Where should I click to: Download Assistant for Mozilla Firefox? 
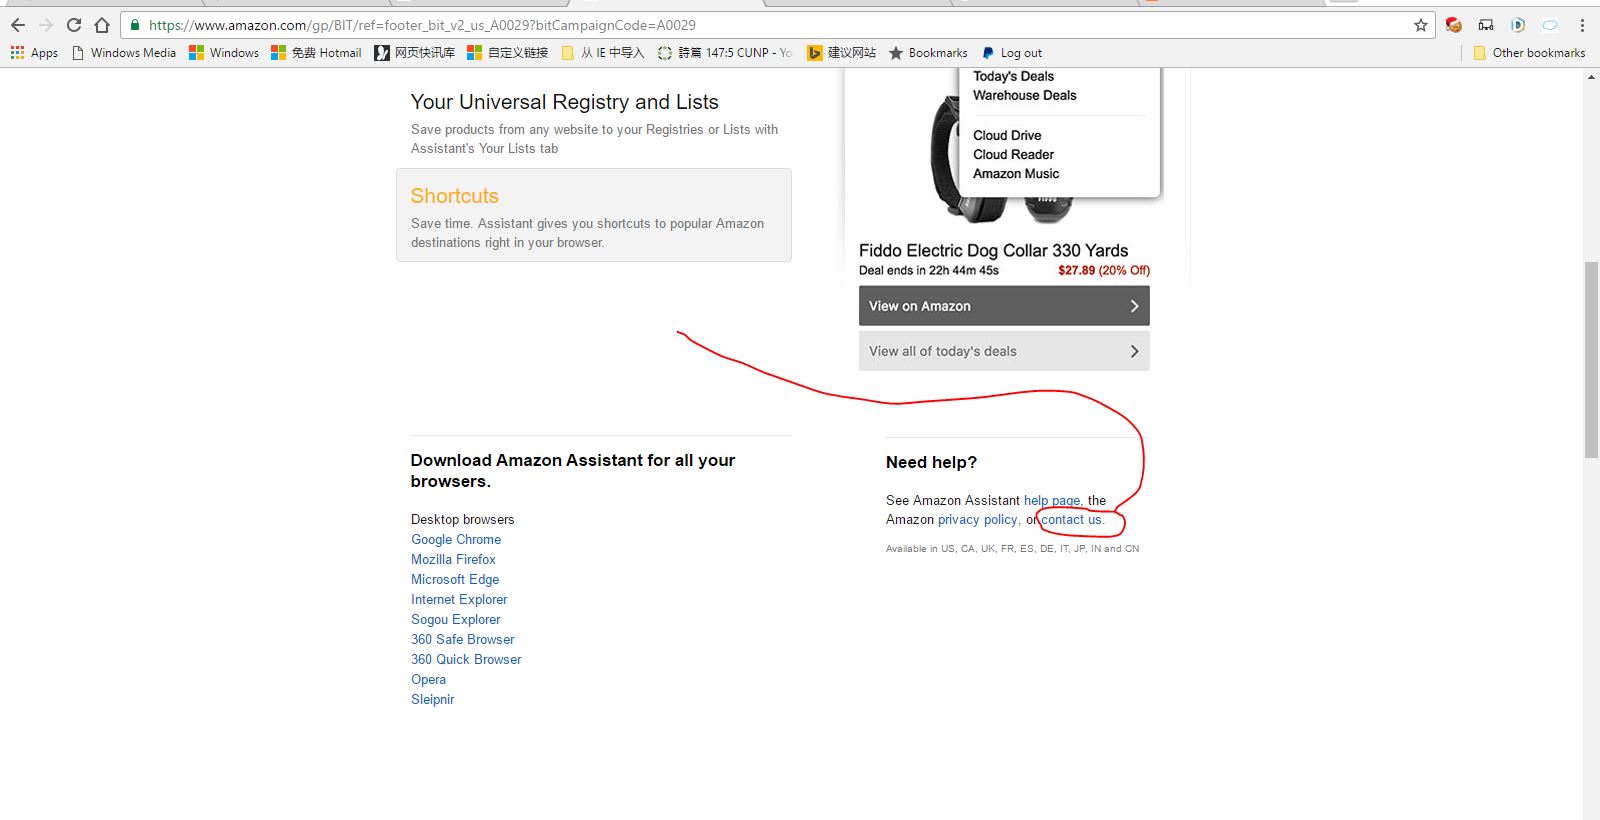(453, 559)
